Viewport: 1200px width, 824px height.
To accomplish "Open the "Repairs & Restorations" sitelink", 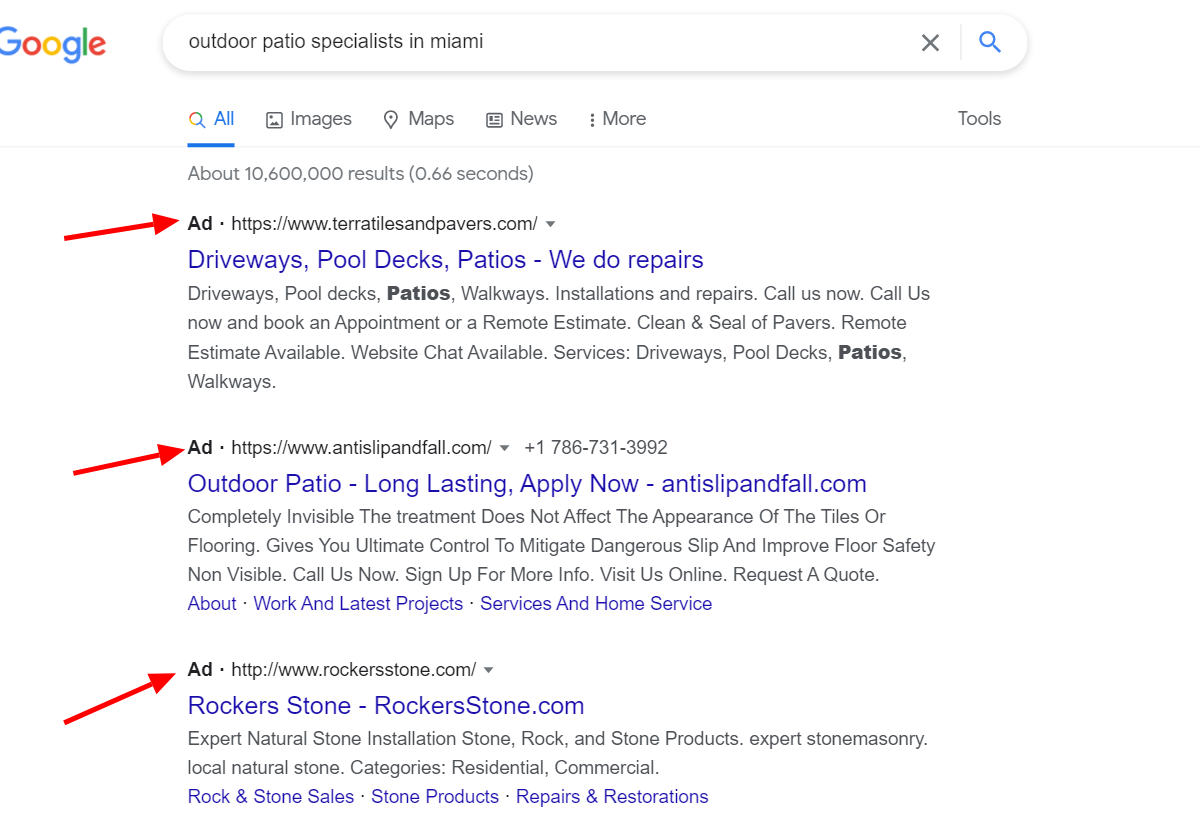I will coord(612,797).
